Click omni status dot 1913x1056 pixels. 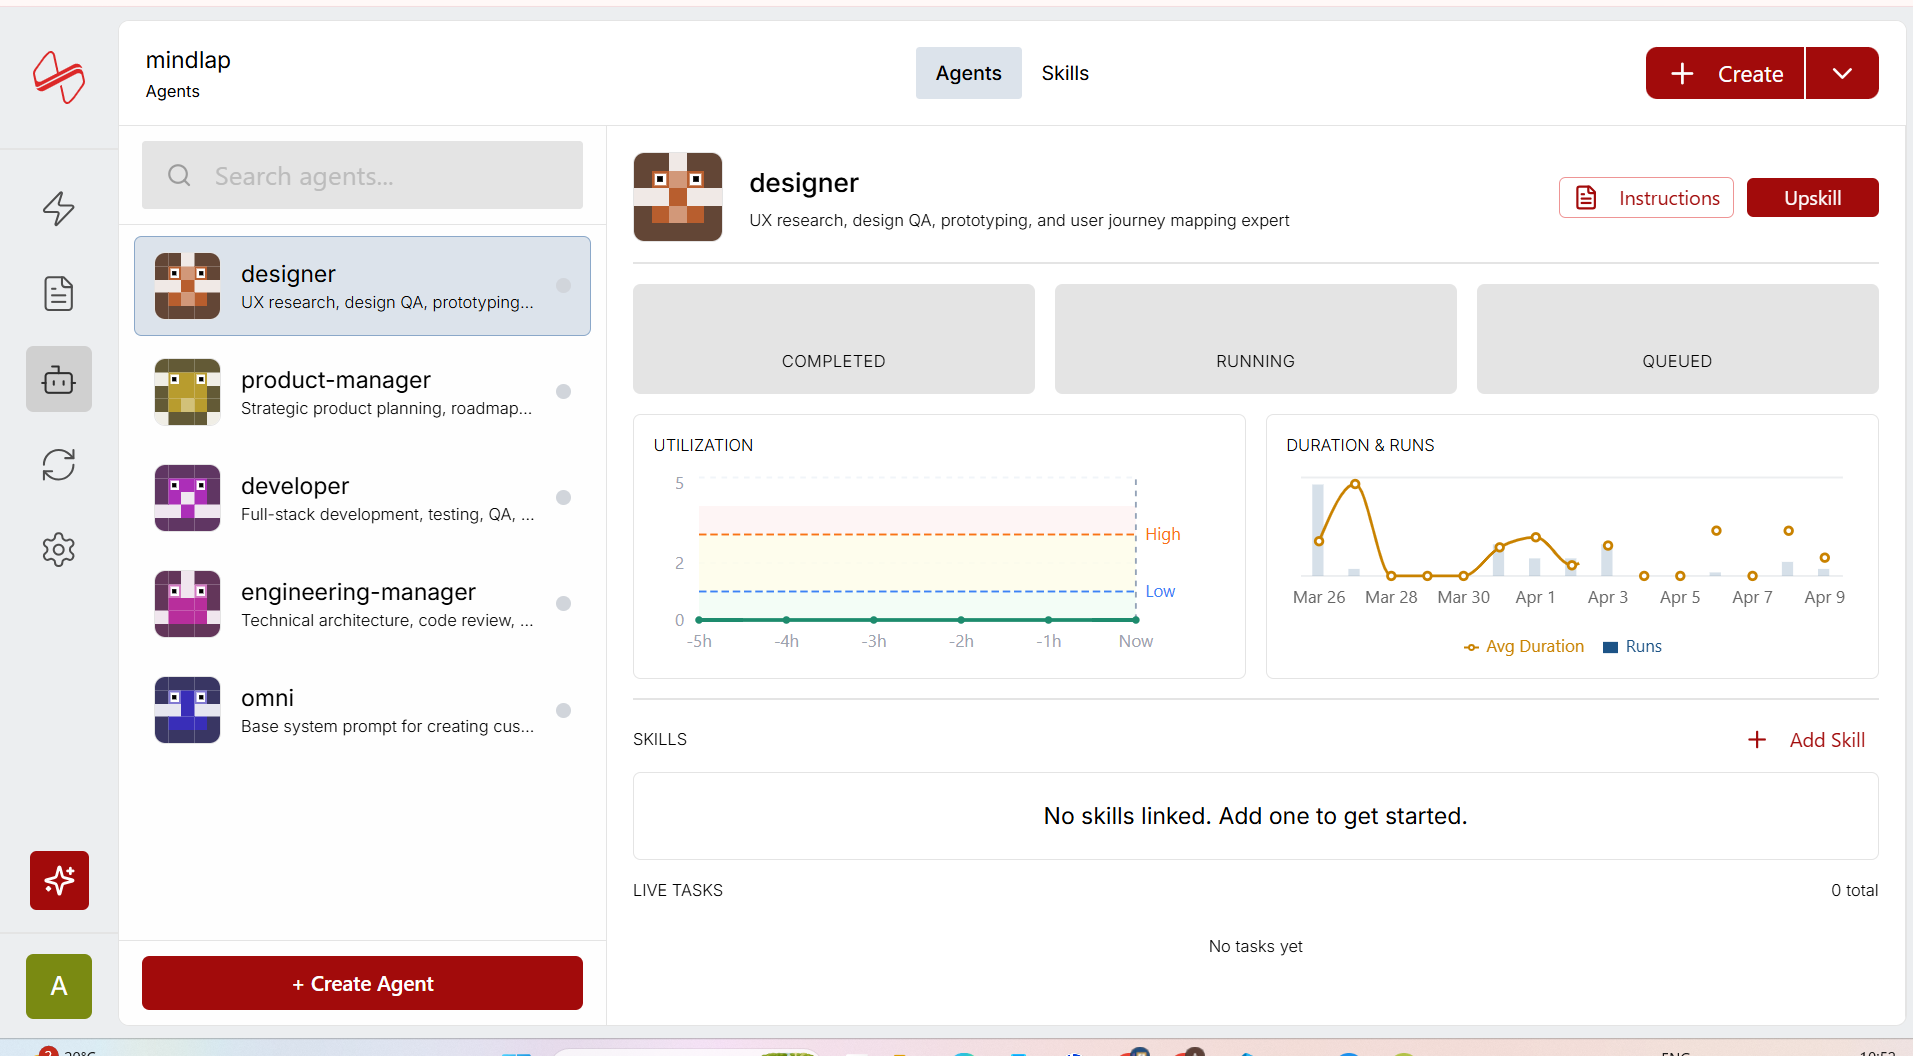pyautogui.click(x=564, y=710)
